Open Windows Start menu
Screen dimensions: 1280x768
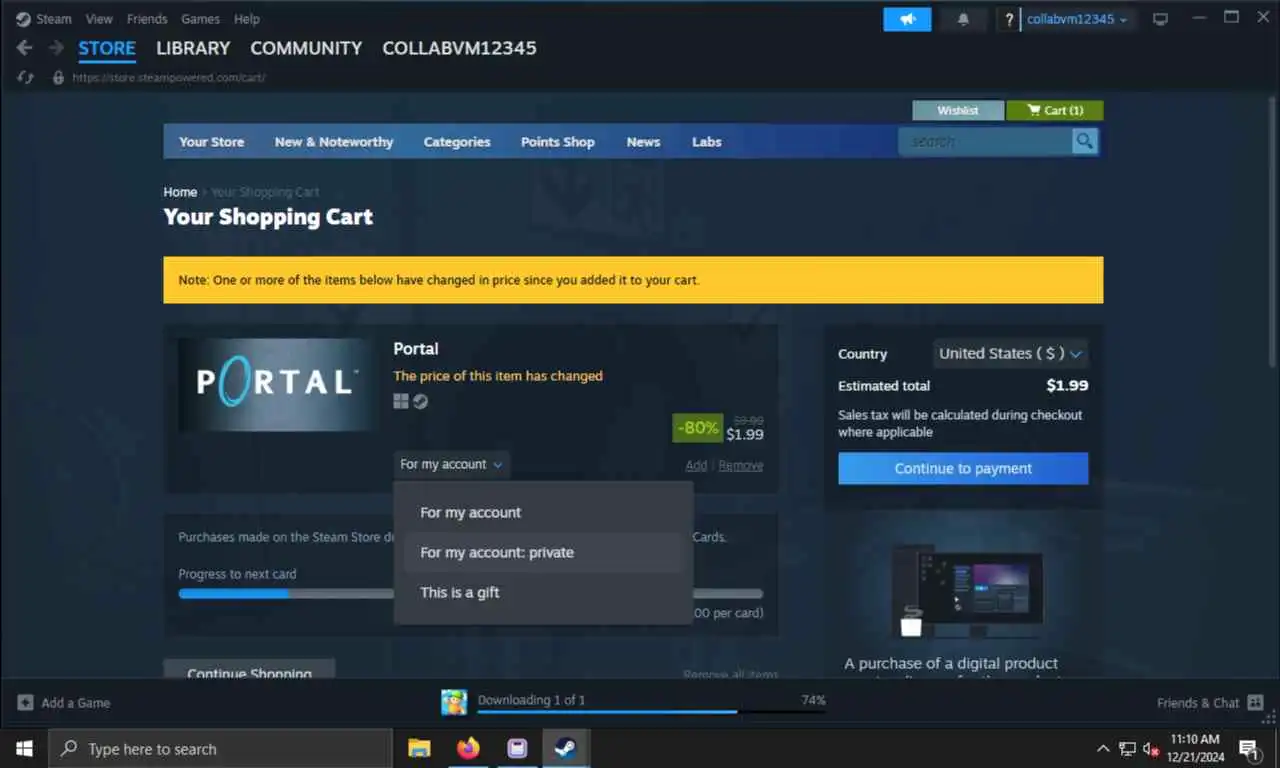(24, 748)
